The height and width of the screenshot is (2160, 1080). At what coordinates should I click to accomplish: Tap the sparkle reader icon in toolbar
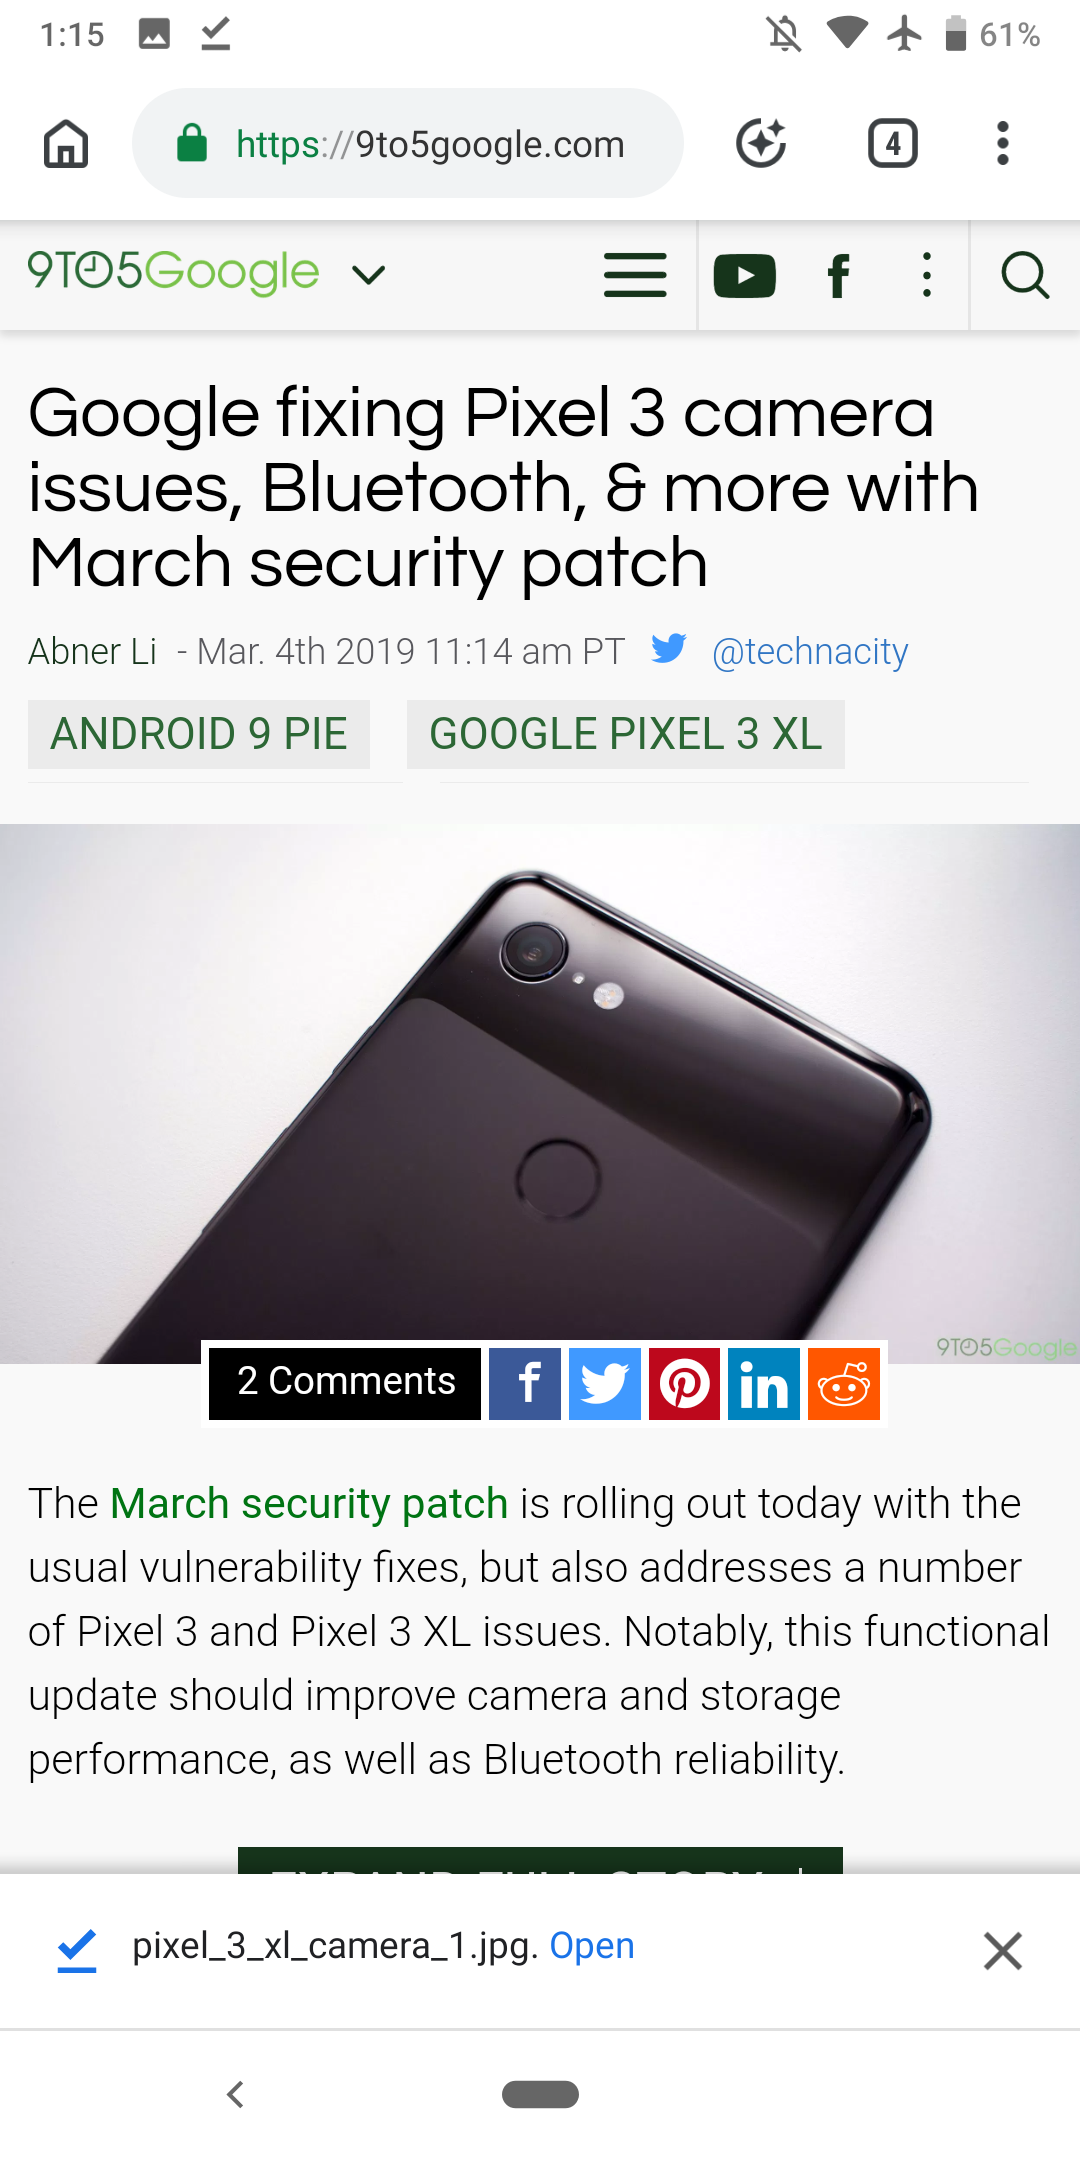click(761, 143)
